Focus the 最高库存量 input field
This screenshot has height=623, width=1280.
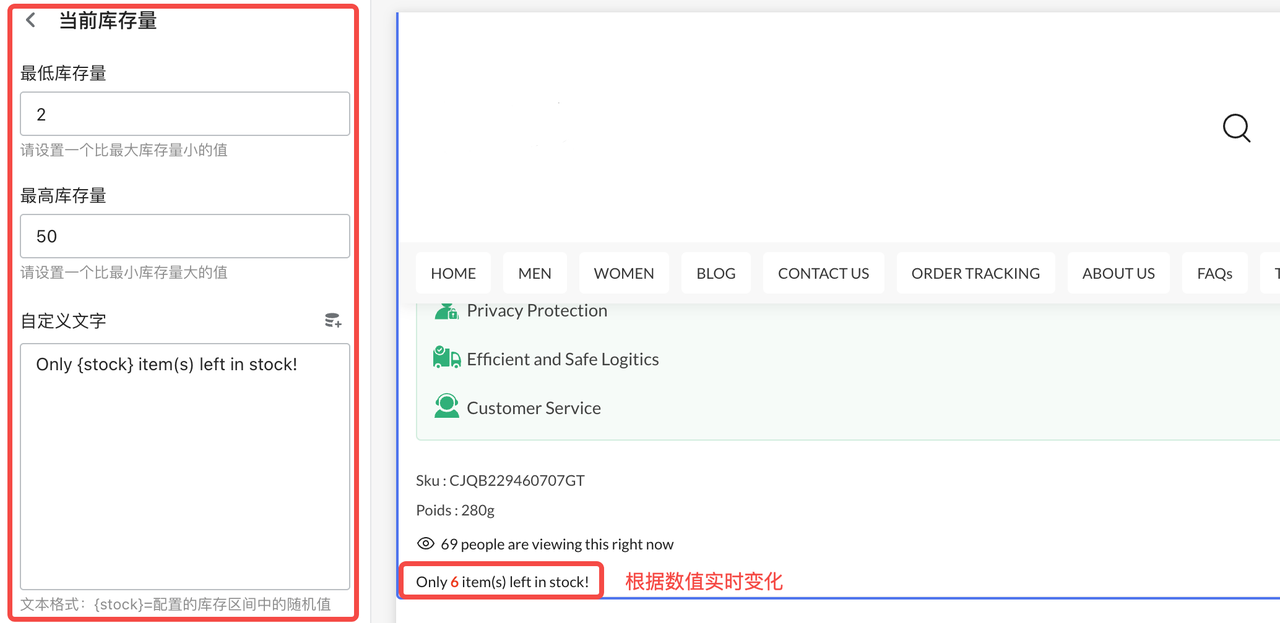click(185, 236)
